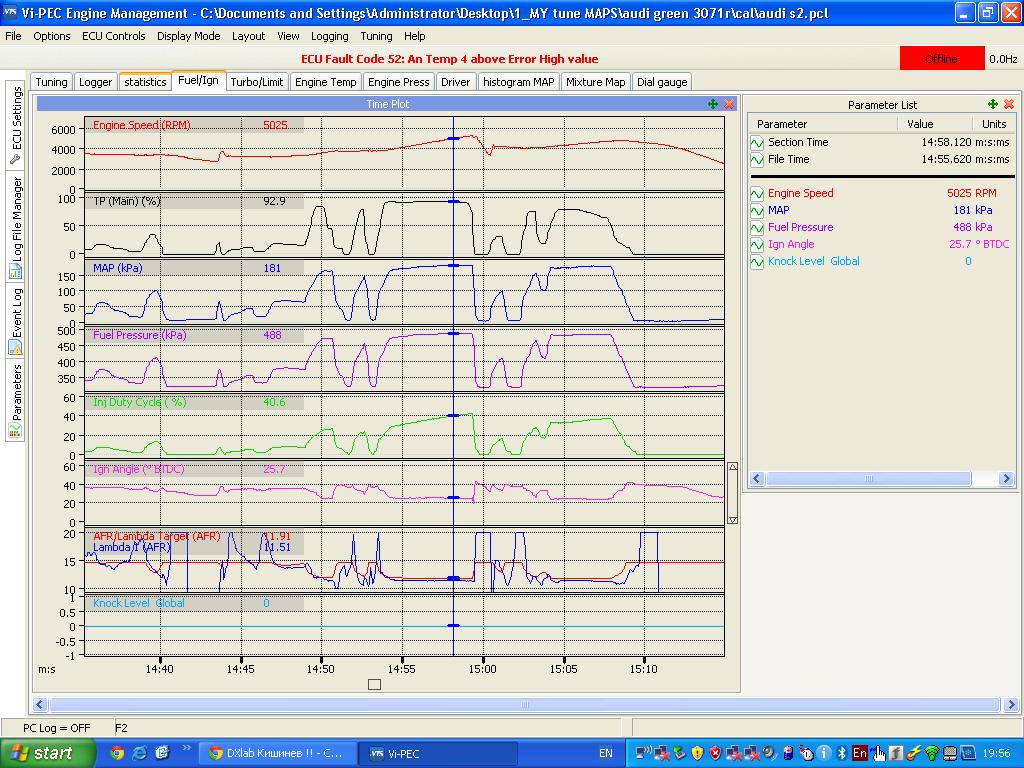1024x768 pixels.
Task: Open the Logging menu
Action: (x=329, y=36)
